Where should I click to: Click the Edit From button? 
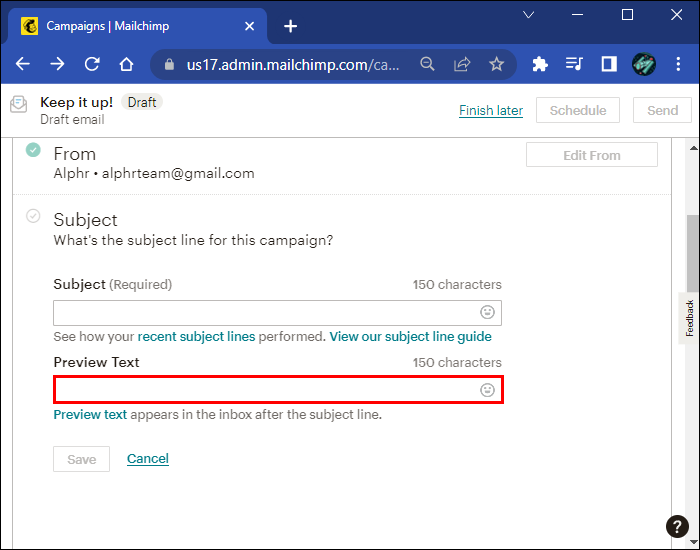click(x=592, y=155)
